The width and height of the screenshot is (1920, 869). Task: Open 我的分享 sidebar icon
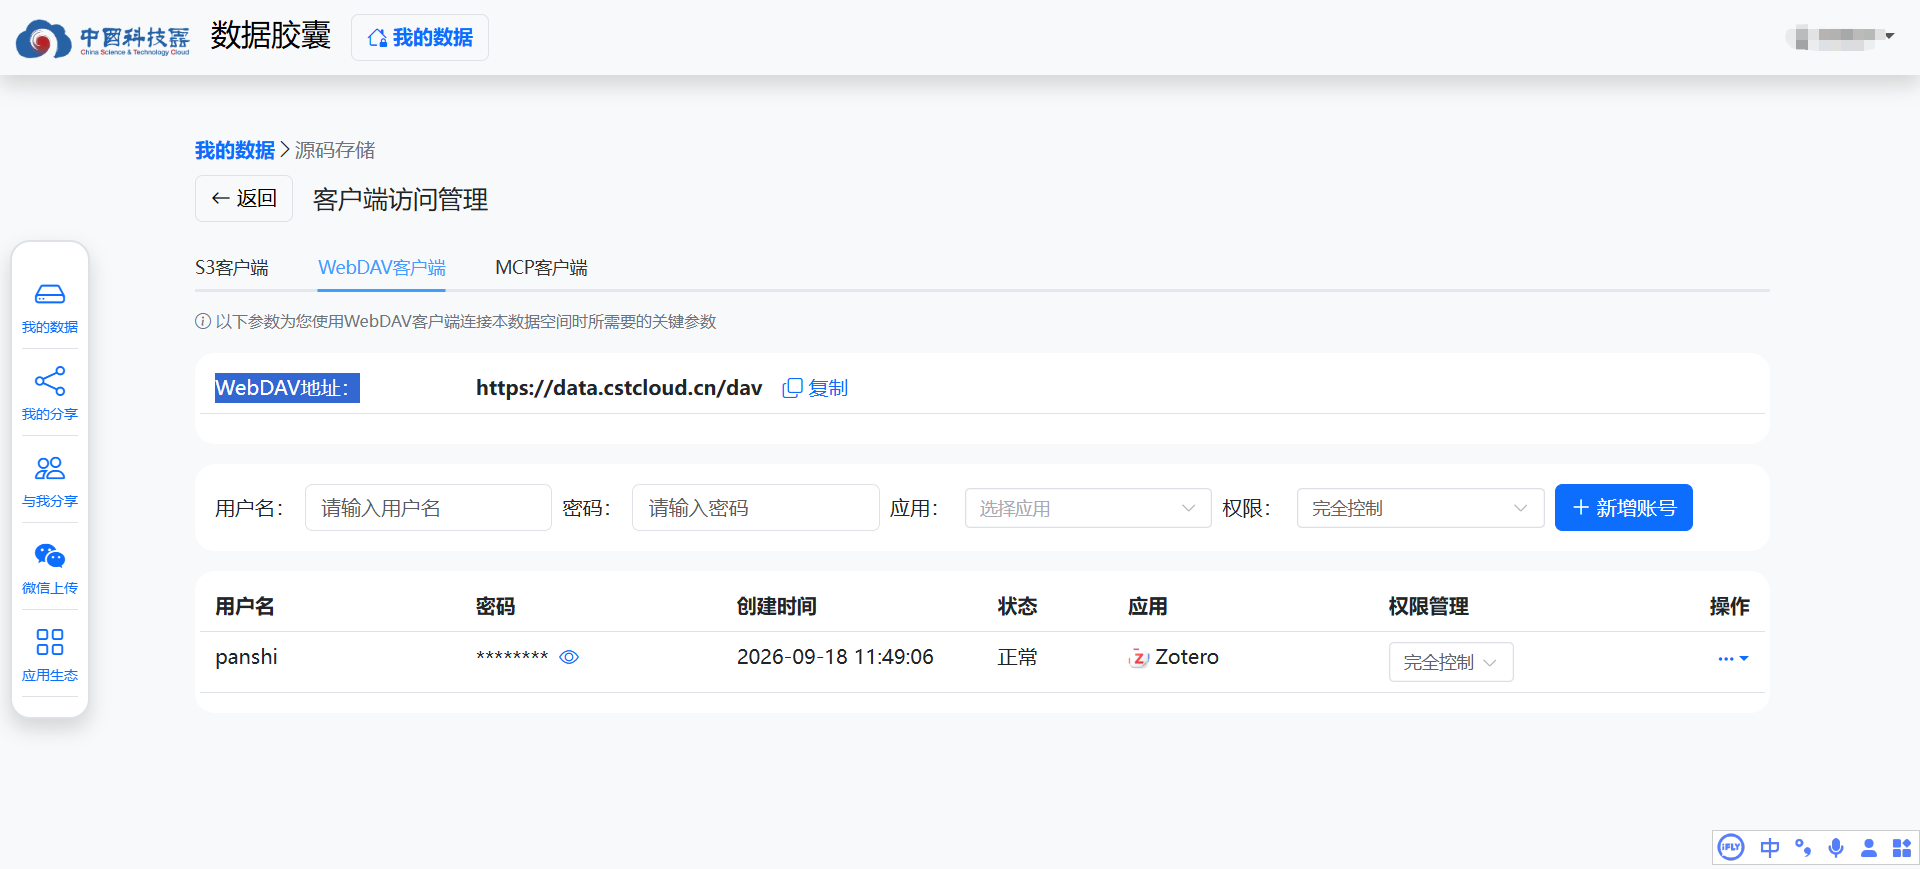[x=50, y=394]
